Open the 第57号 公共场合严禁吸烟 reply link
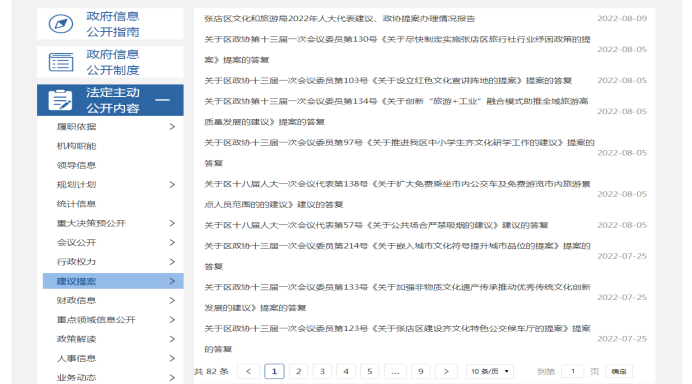 pos(376,225)
